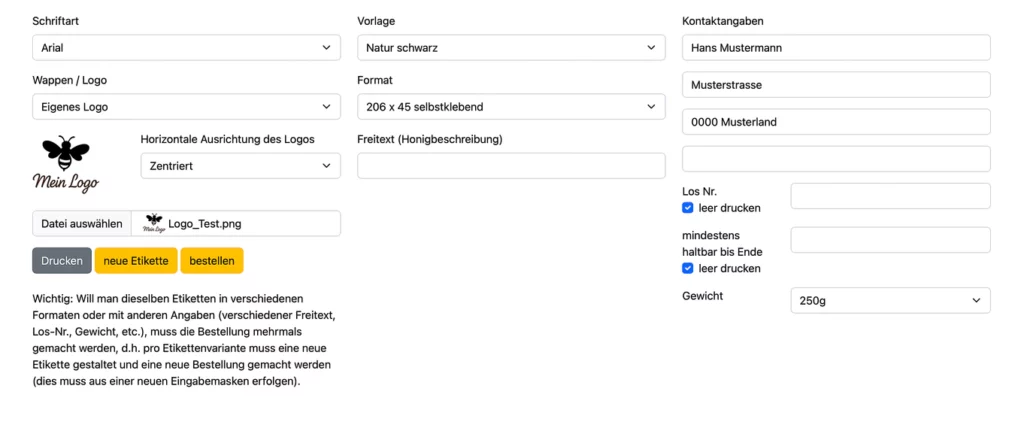Click the Drucken button
The width and height of the screenshot is (1024, 422).
[62, 261]
